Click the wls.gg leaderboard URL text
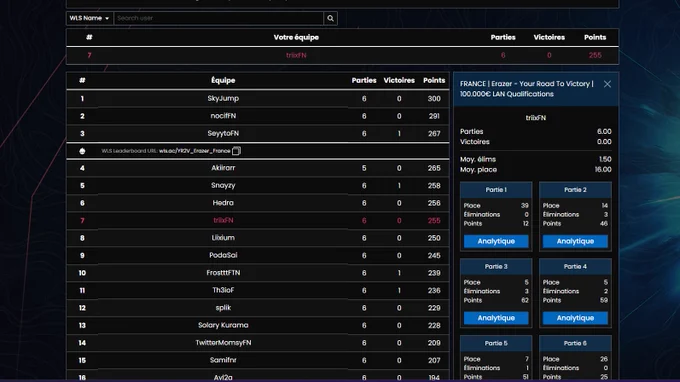Image resolution: width=680 pixels, height=382 pixels. click(195, 151)
